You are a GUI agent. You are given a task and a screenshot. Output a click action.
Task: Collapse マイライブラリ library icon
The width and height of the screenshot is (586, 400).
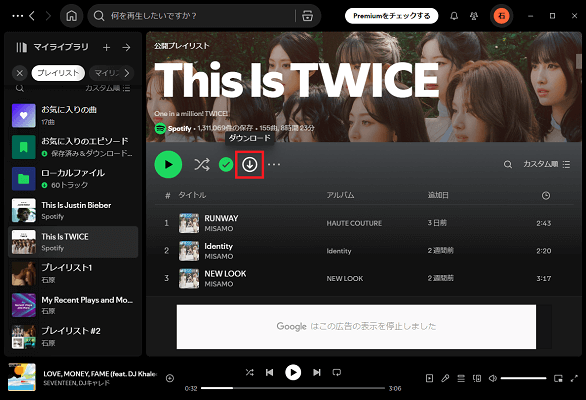[x=22, y=47]
